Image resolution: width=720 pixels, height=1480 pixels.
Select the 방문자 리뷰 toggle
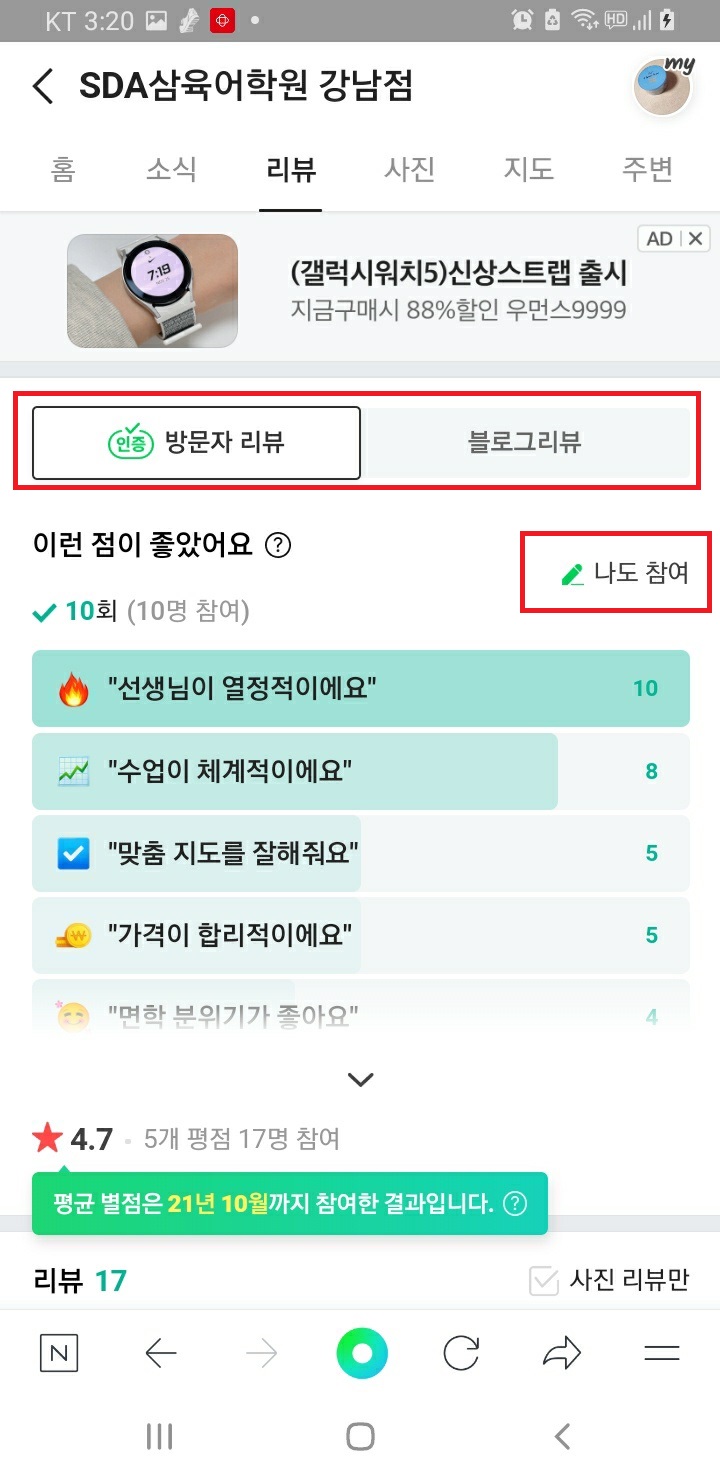[196, 442]
